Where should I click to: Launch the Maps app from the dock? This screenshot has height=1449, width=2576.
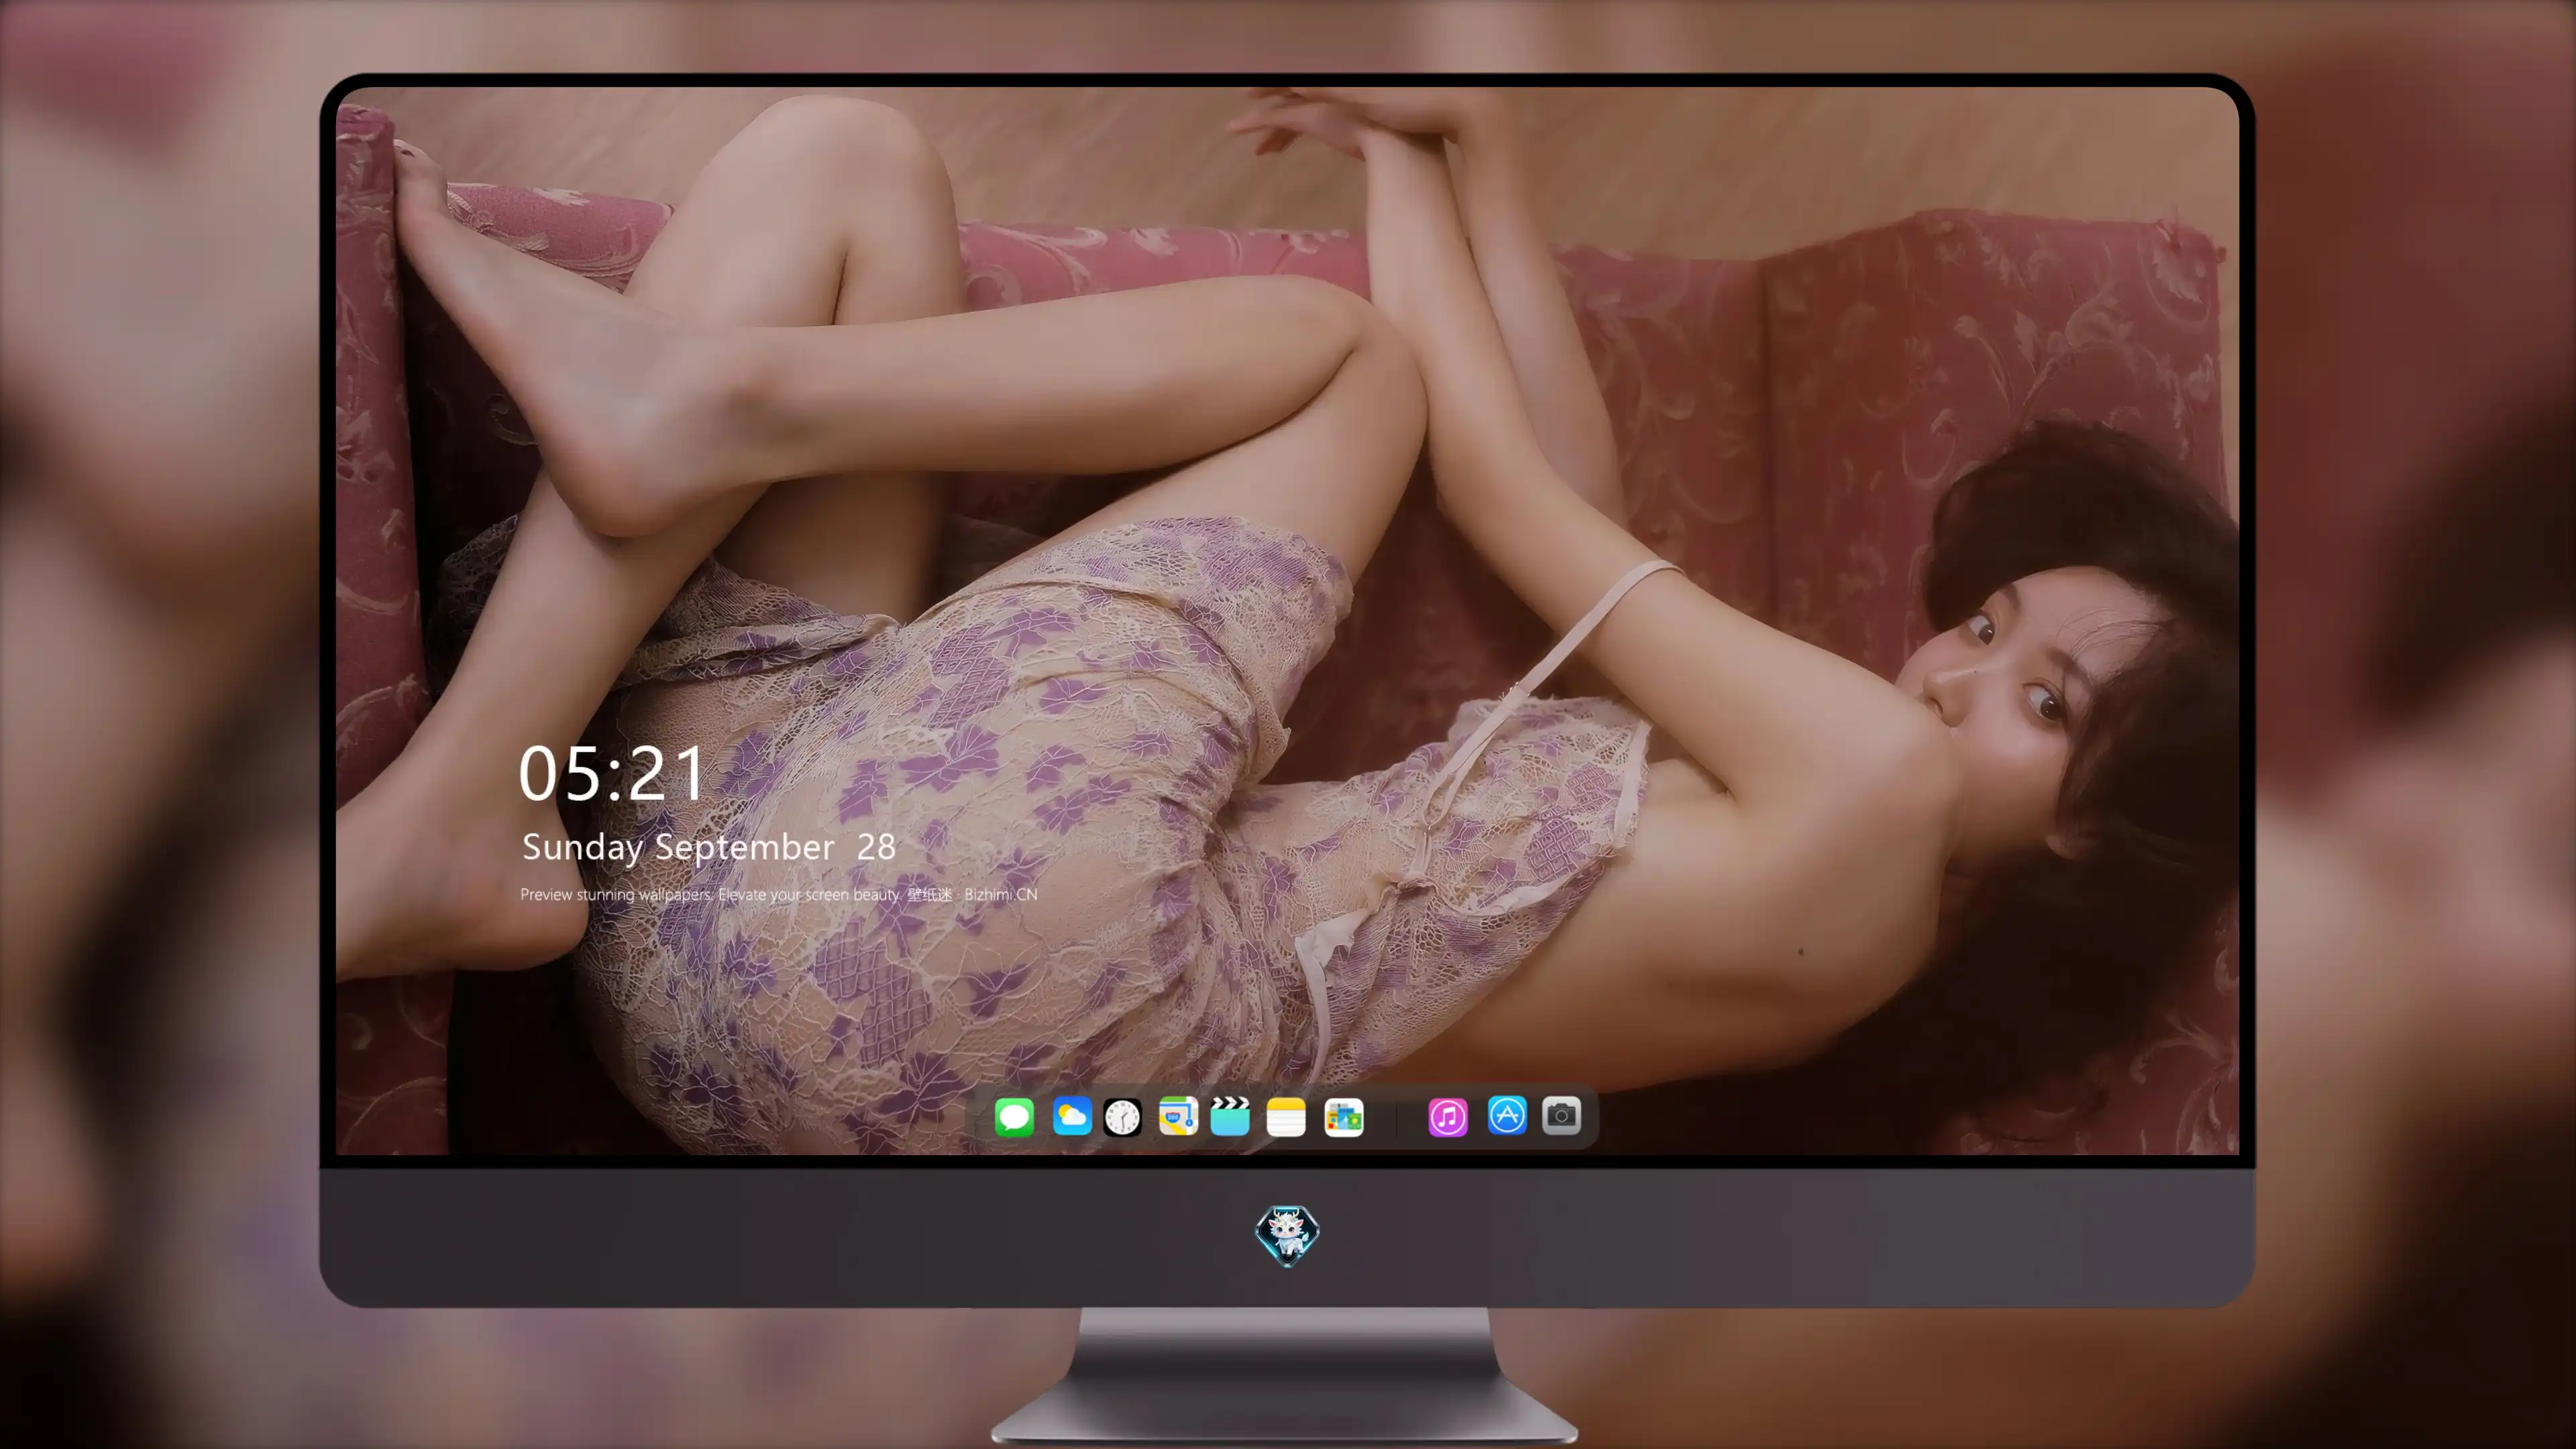point(1178,1116)
